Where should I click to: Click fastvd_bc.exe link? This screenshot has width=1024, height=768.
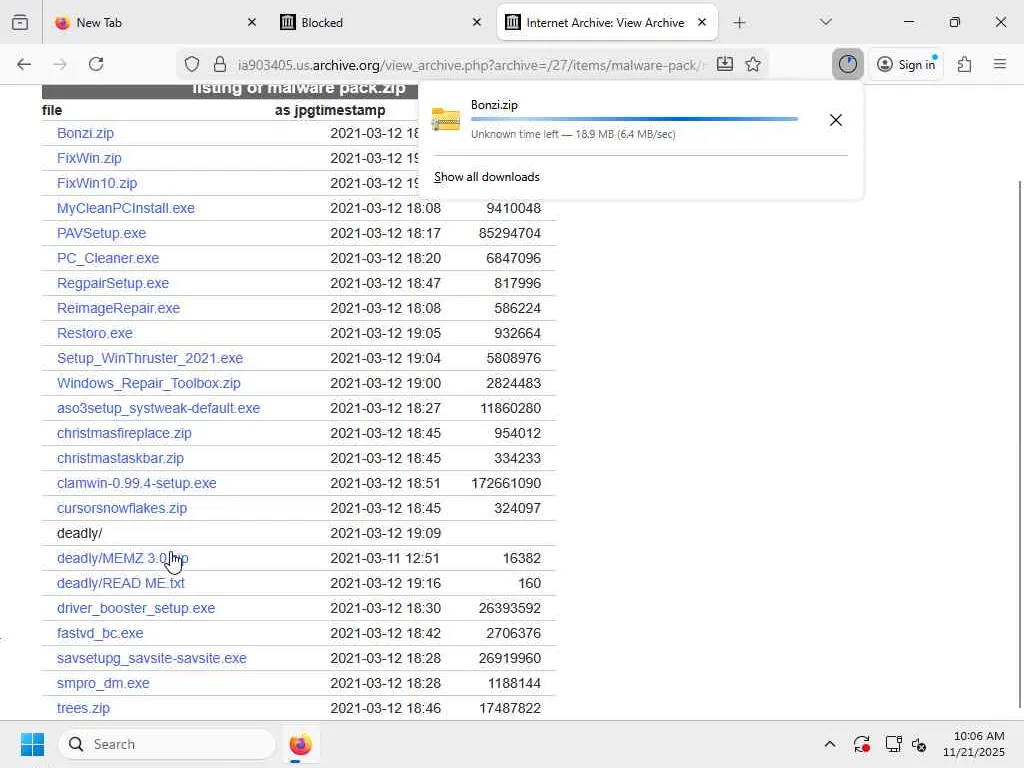[x=100, y=633]
